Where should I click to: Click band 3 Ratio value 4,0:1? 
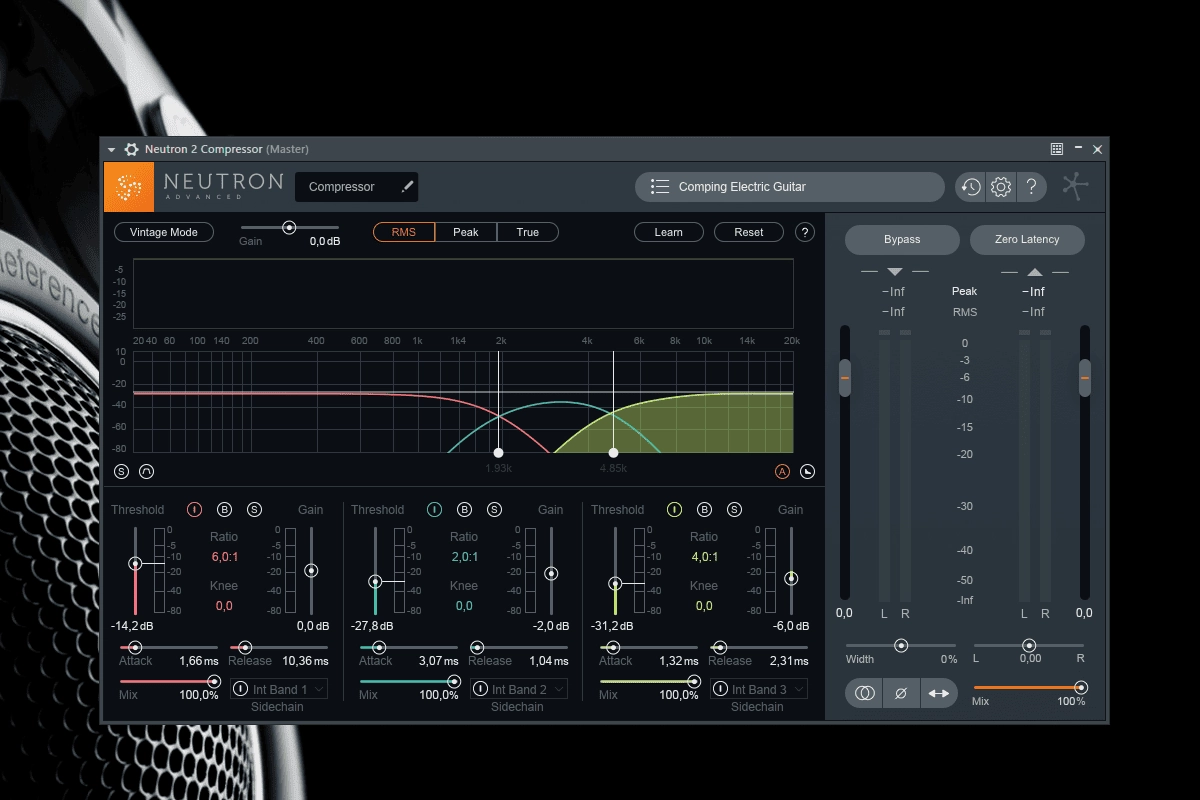tap(704, 557)
